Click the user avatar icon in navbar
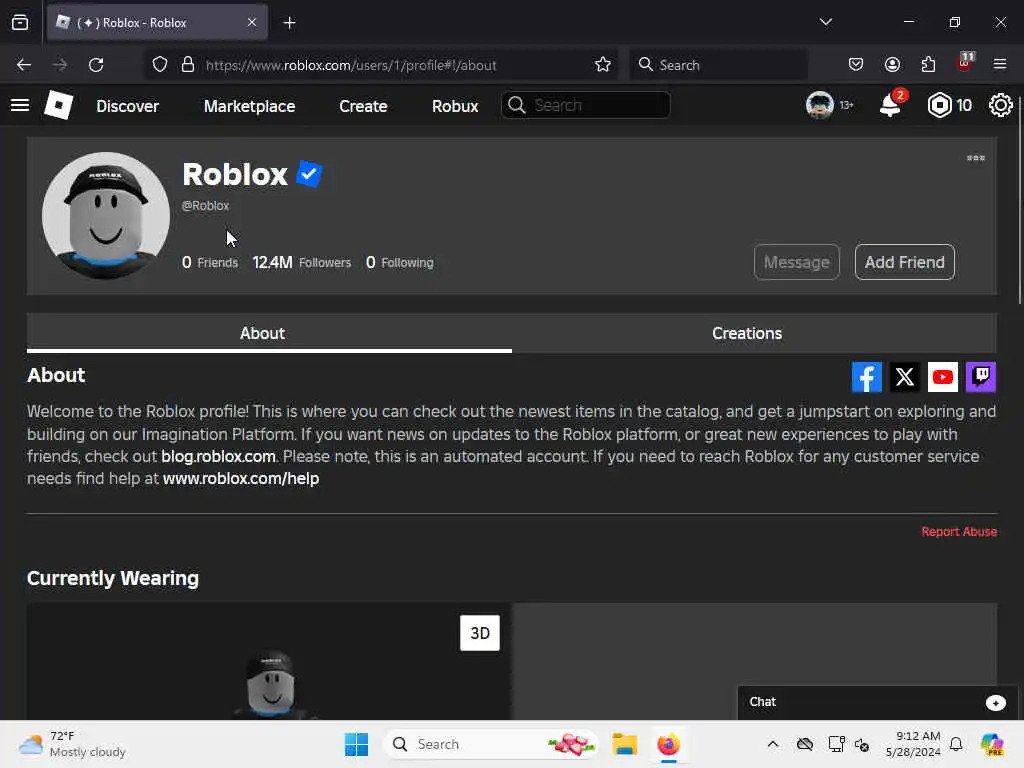Screen dimensions: 1024x768 click(819, 105)
